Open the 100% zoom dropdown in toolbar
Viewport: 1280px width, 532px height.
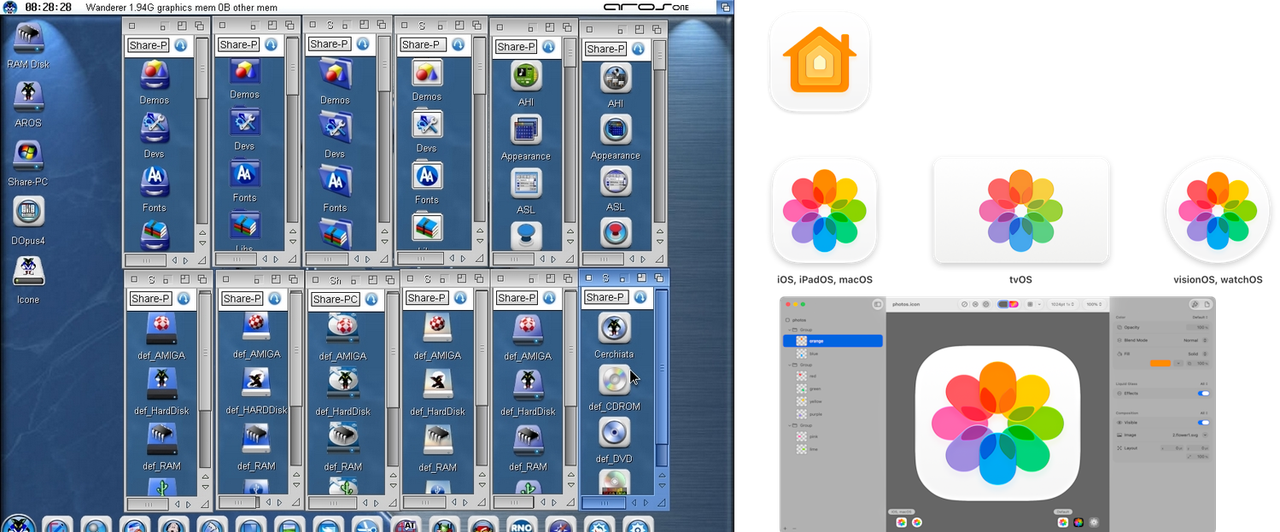coord(1093,304)
